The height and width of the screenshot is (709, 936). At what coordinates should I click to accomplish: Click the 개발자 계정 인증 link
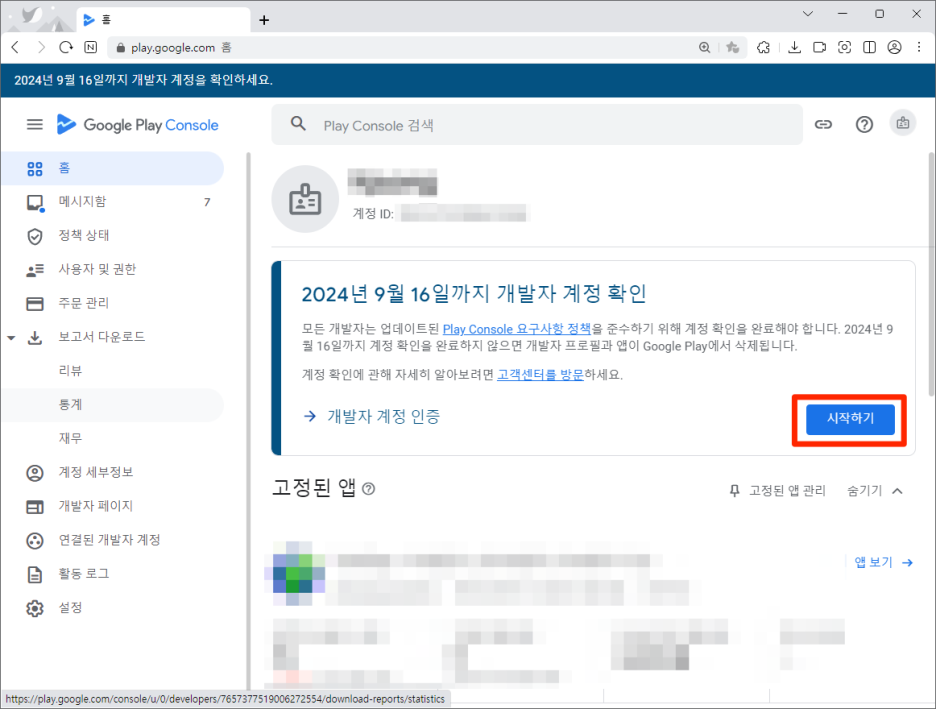pyautogui.click(x=383, y=417)
